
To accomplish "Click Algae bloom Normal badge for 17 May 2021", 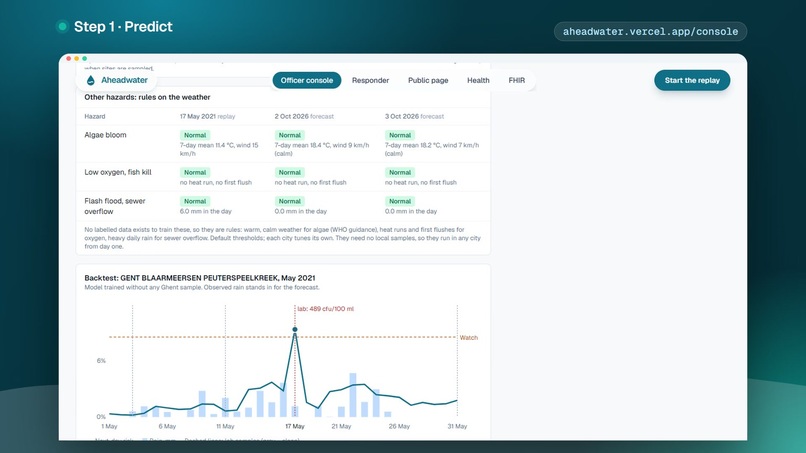I will point(195,135).
